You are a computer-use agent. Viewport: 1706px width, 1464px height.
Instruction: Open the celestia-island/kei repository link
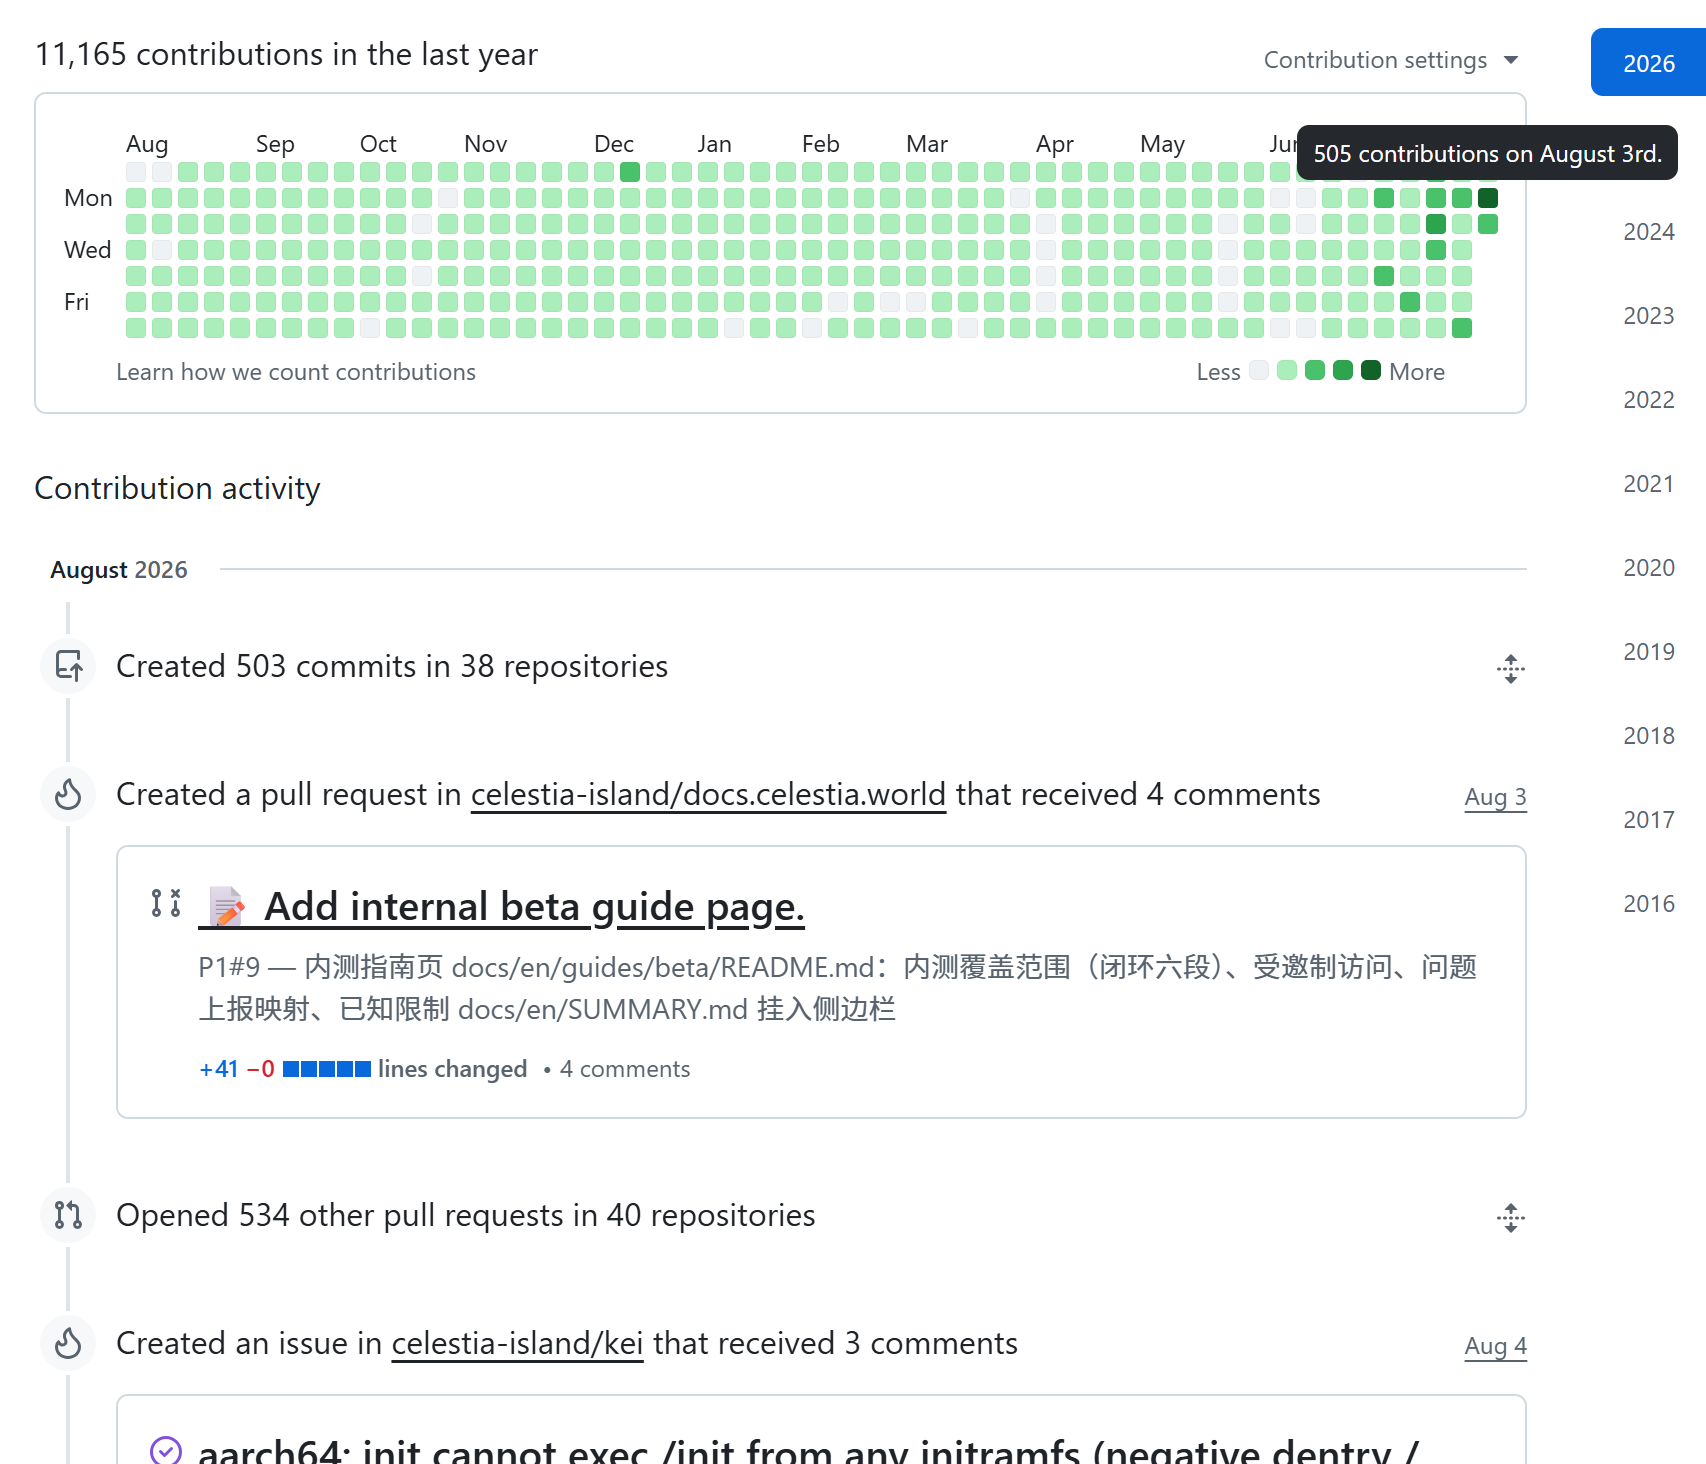517,1343
